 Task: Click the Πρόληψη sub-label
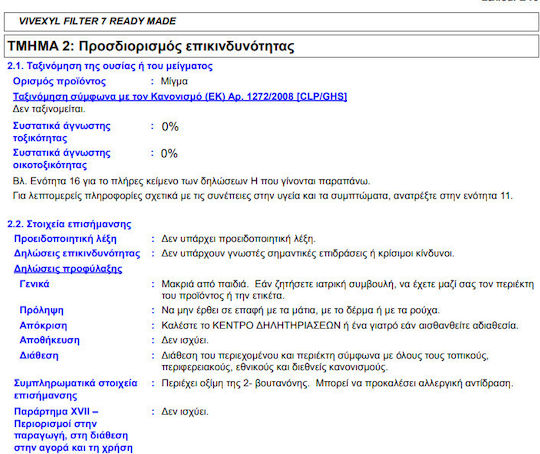(41, 310)
